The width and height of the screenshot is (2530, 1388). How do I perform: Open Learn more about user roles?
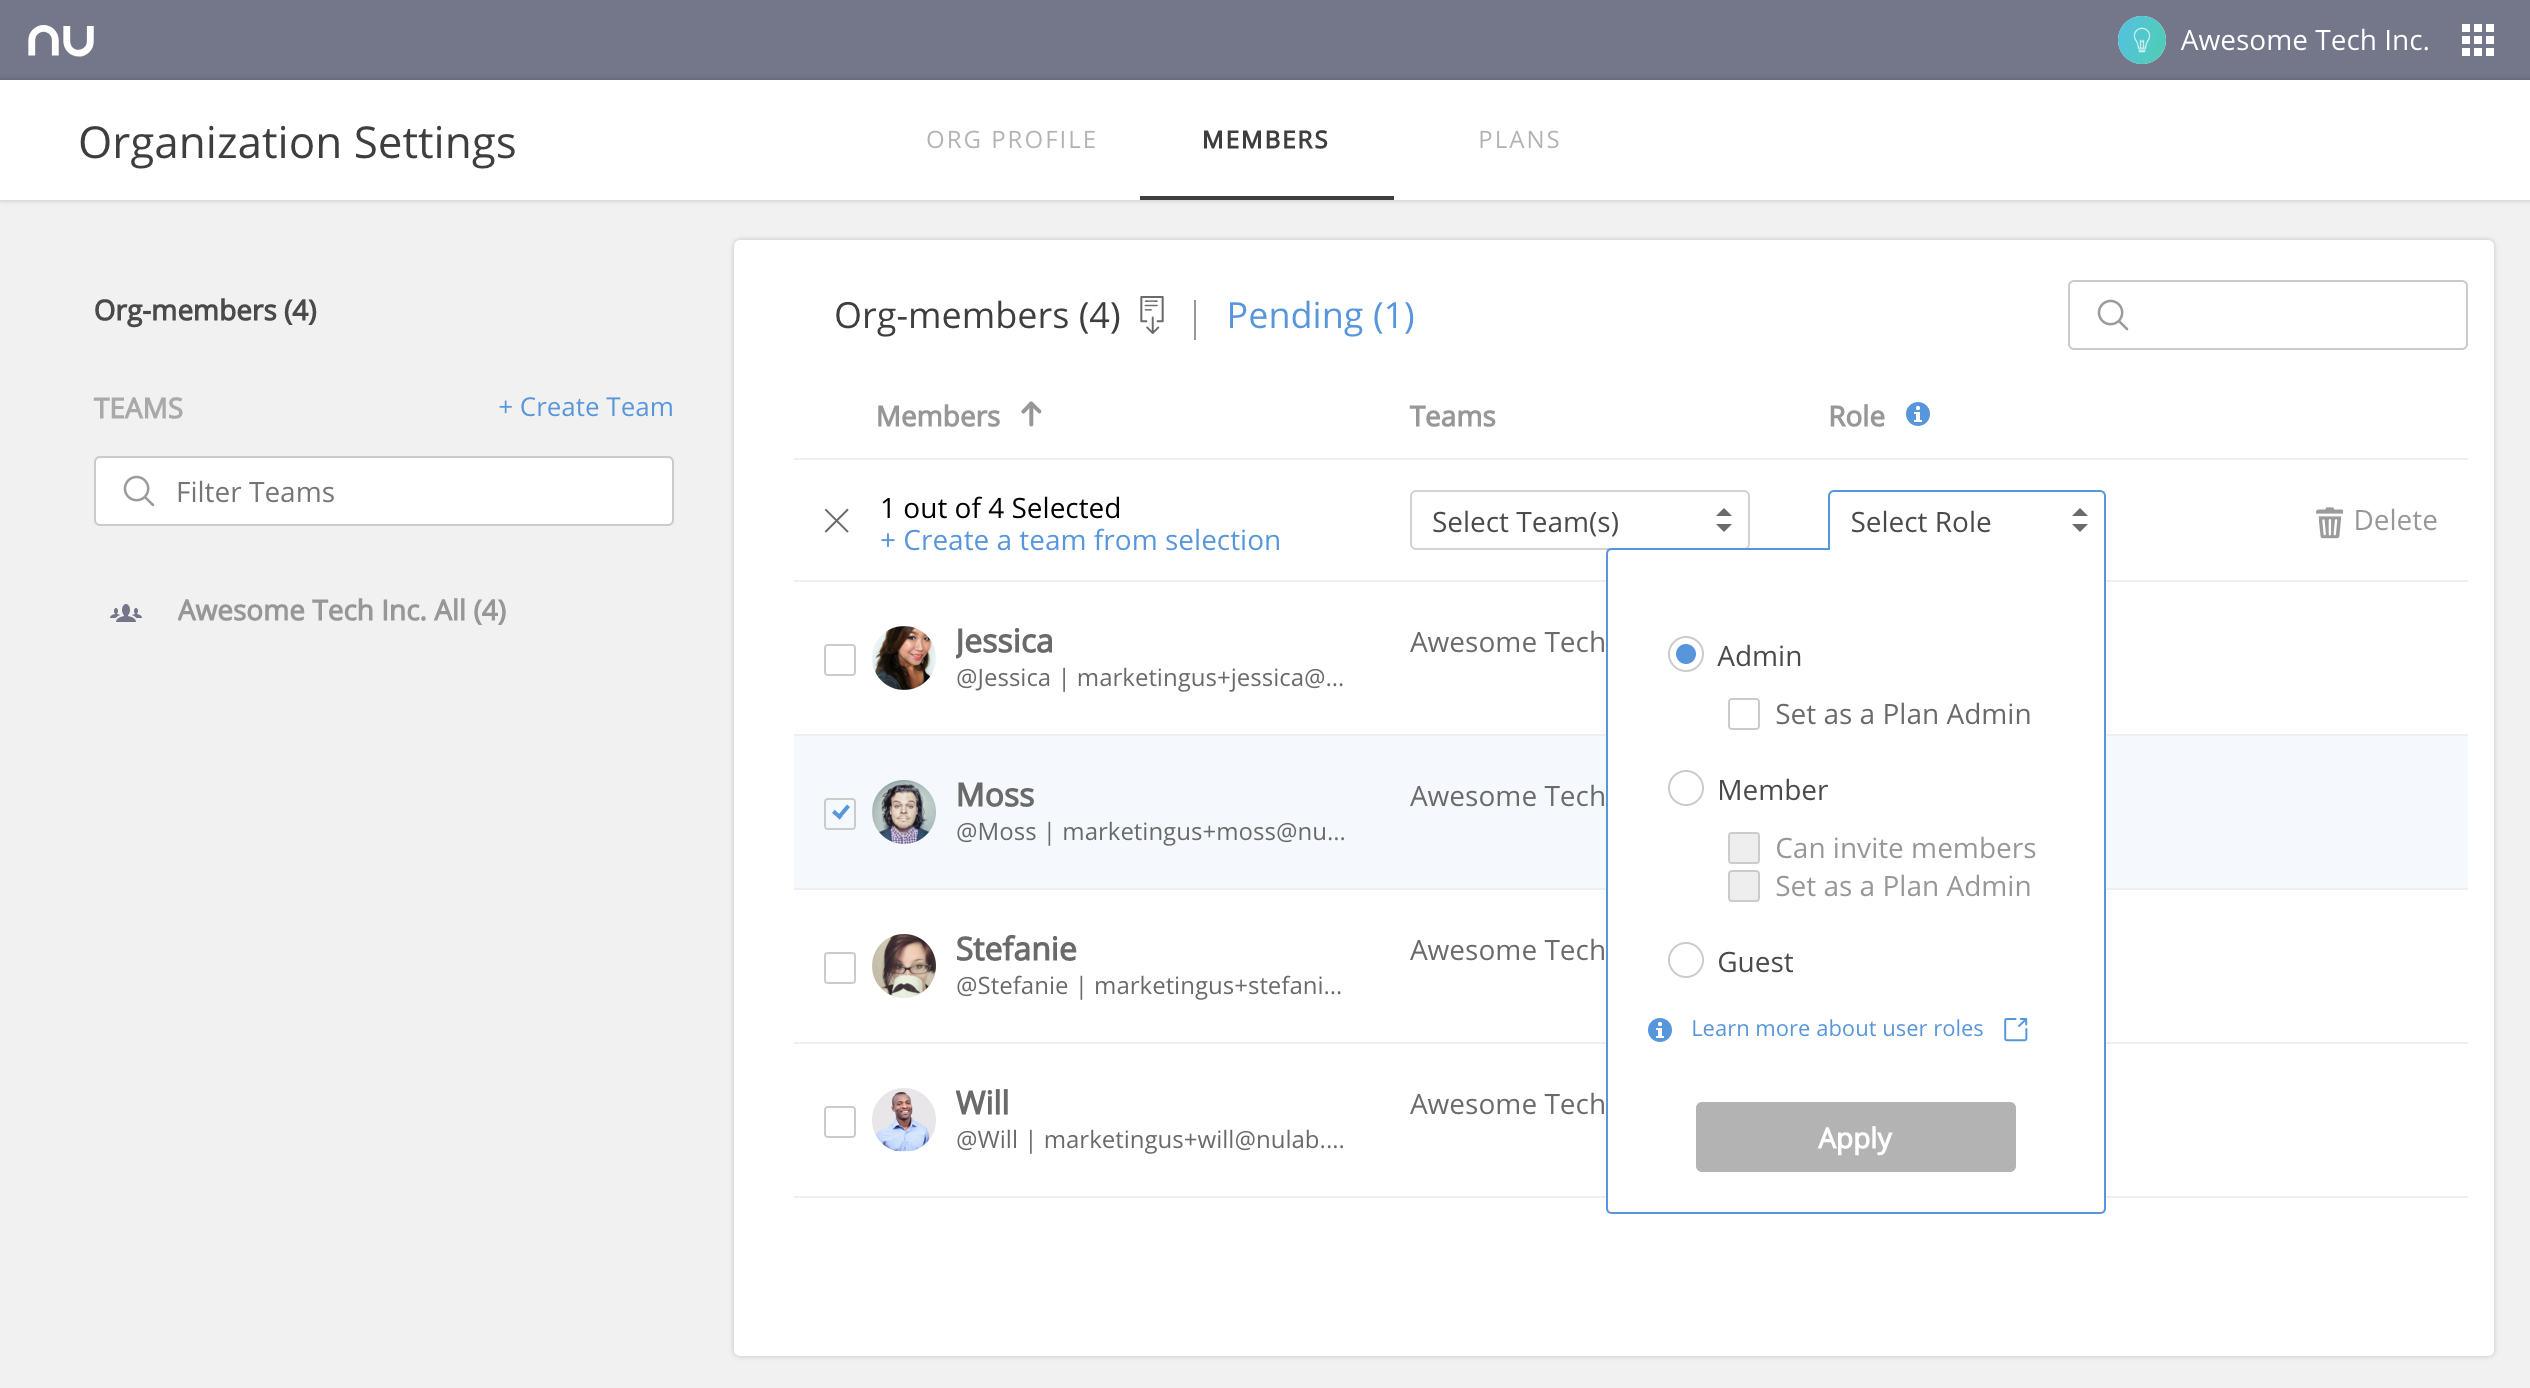coord(1837,1029)
